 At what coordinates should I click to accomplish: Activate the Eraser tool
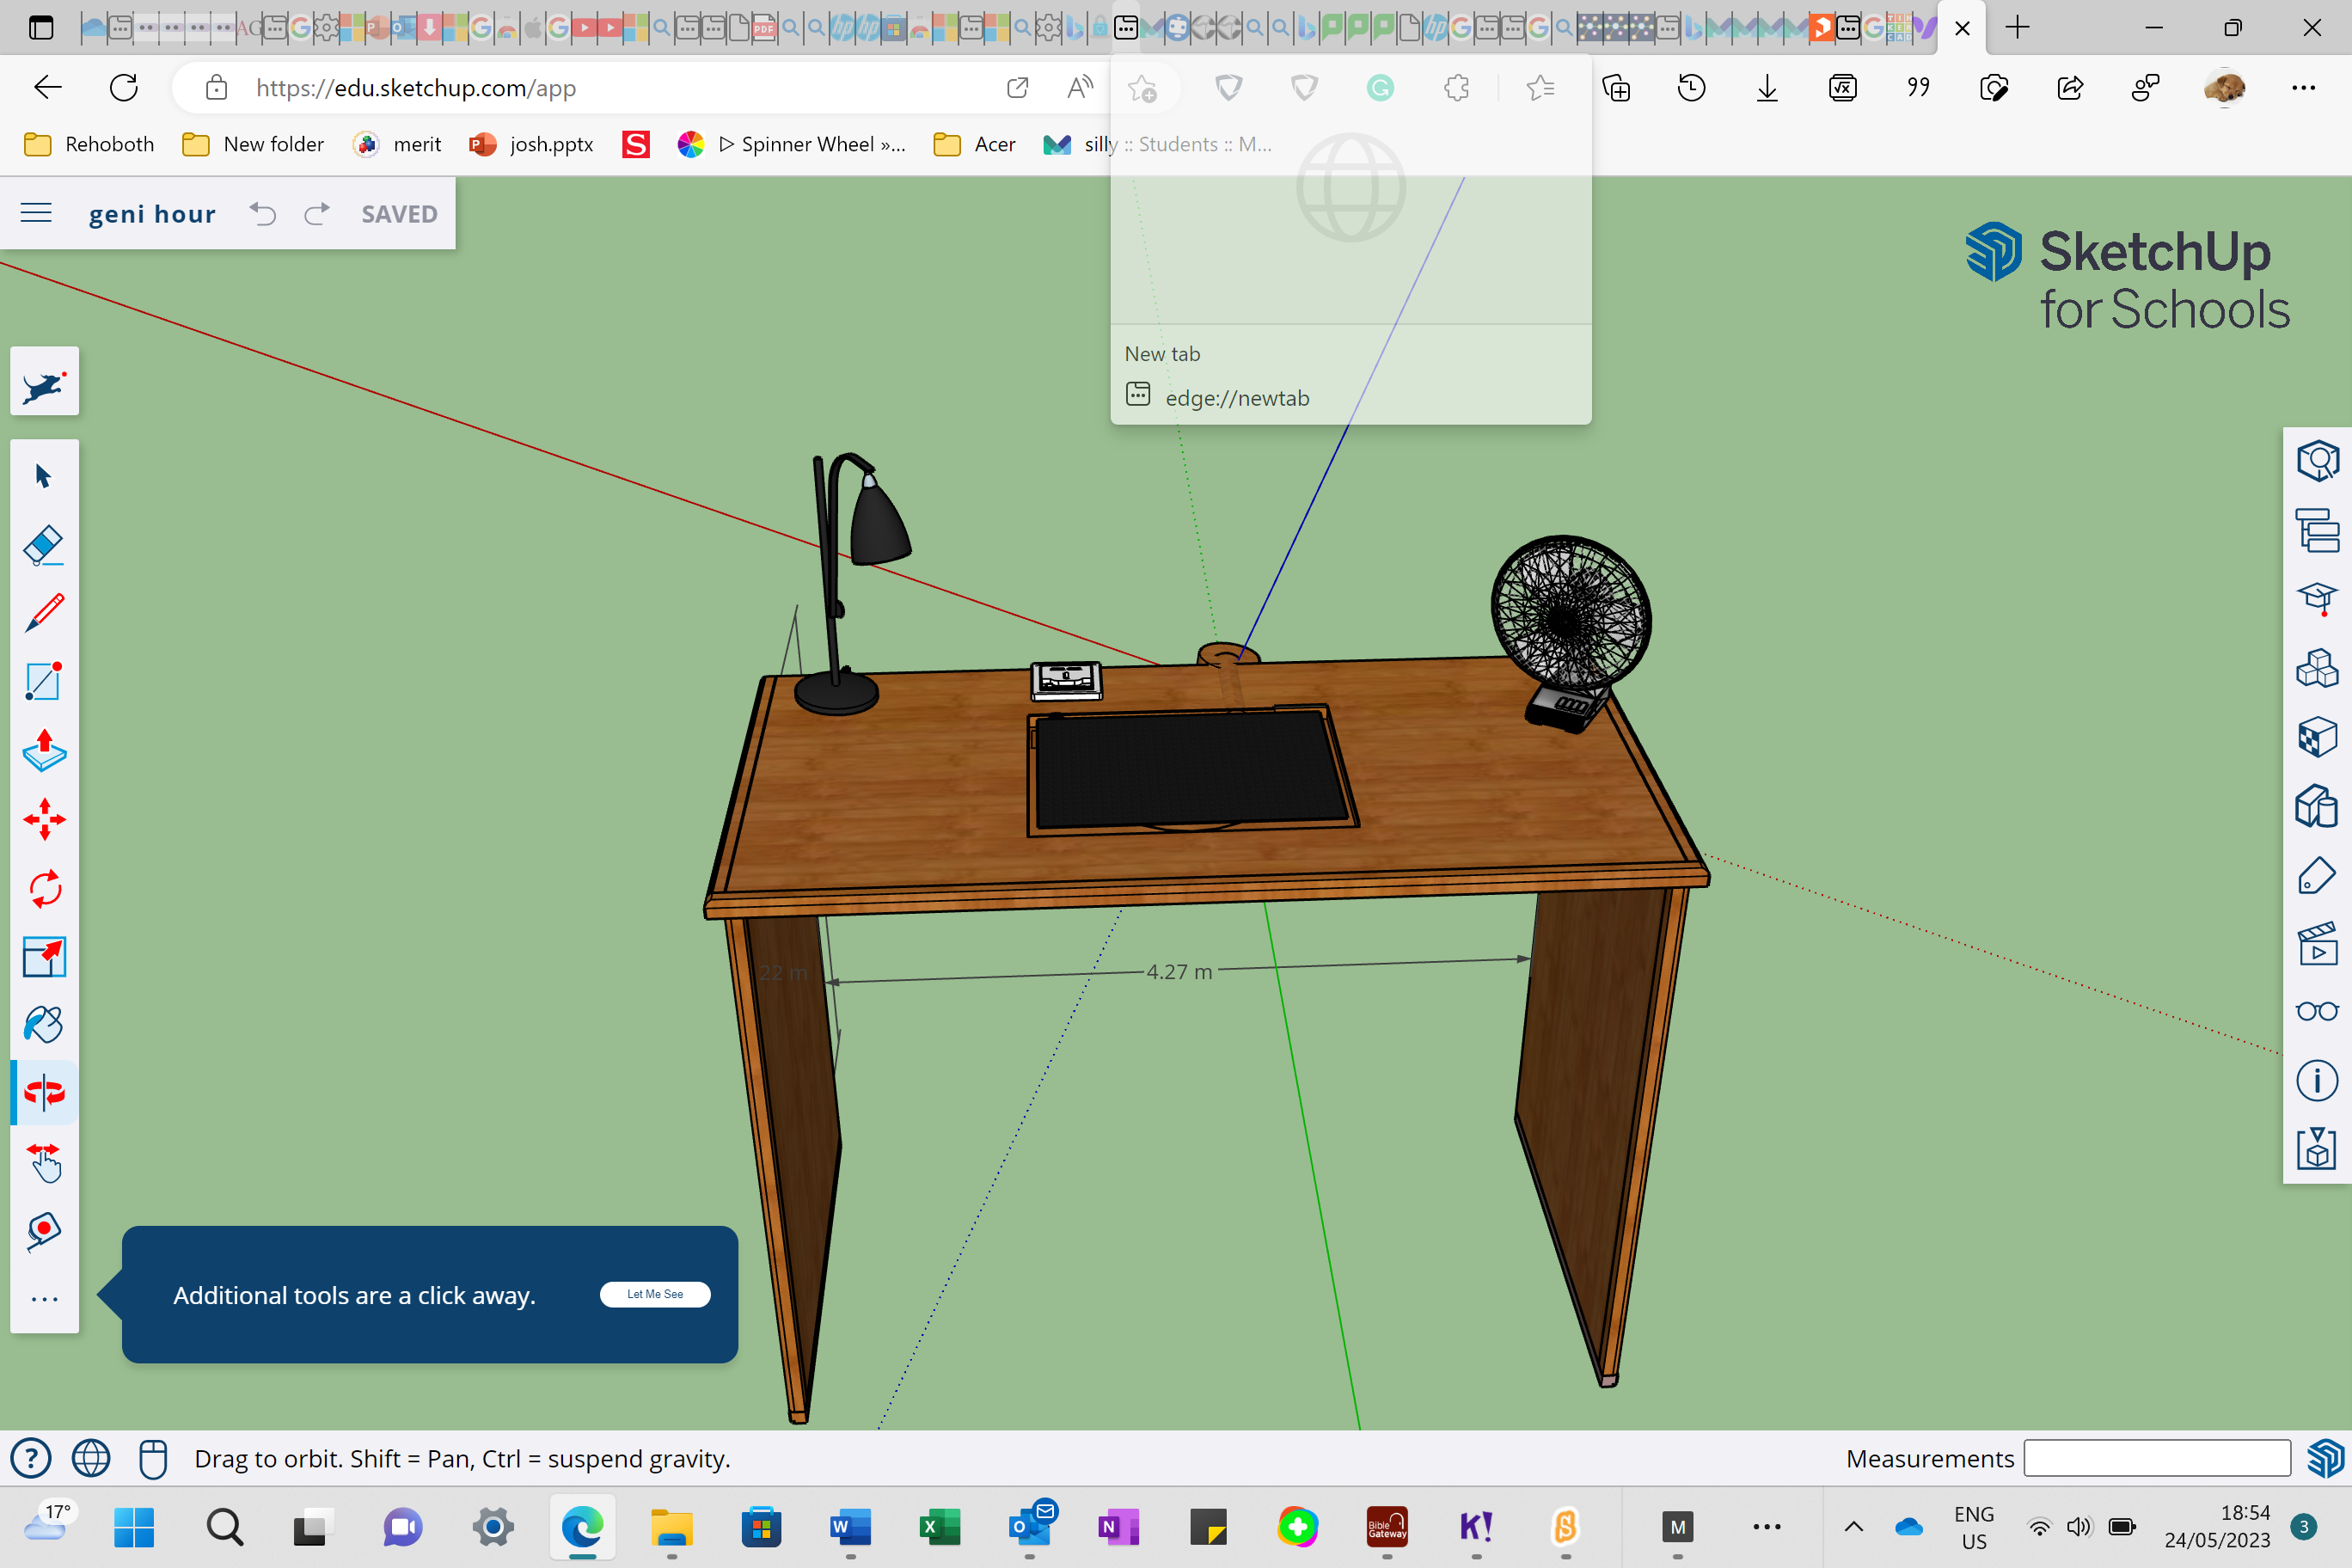[x=44, y=545]
